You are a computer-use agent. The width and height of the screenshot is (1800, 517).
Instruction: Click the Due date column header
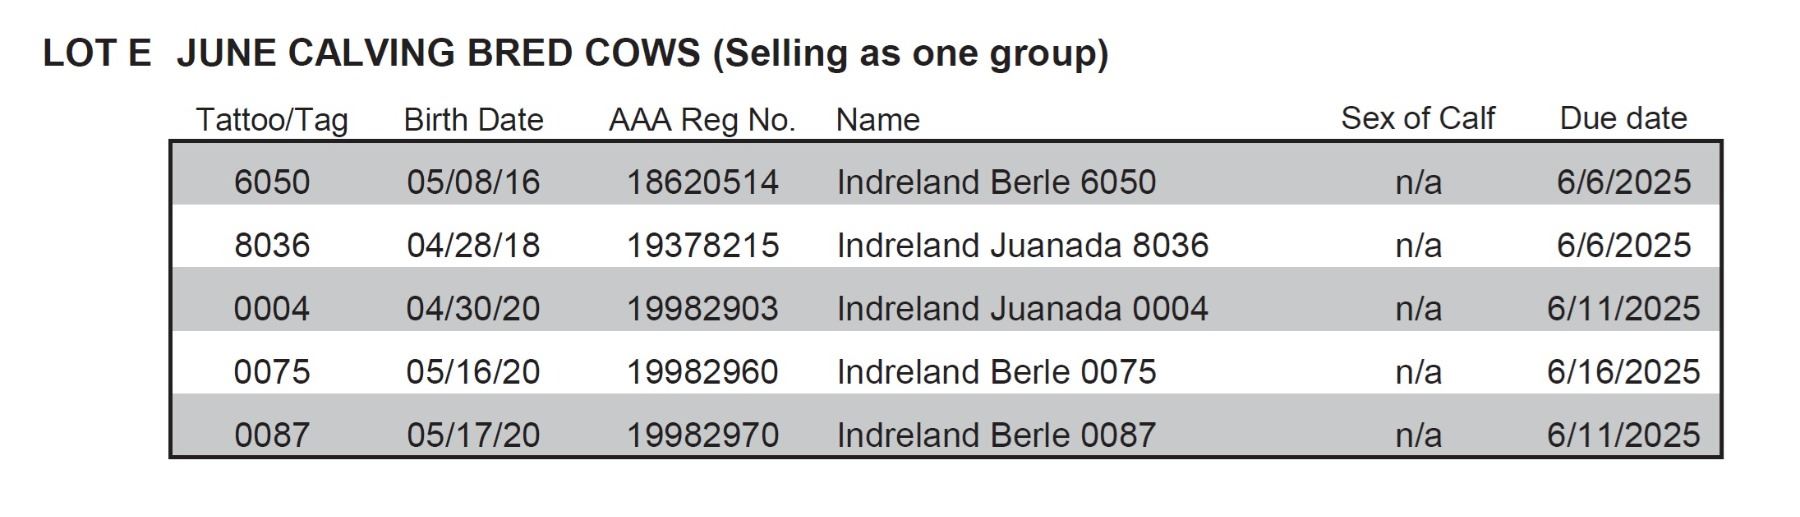tap(1623, 118)
